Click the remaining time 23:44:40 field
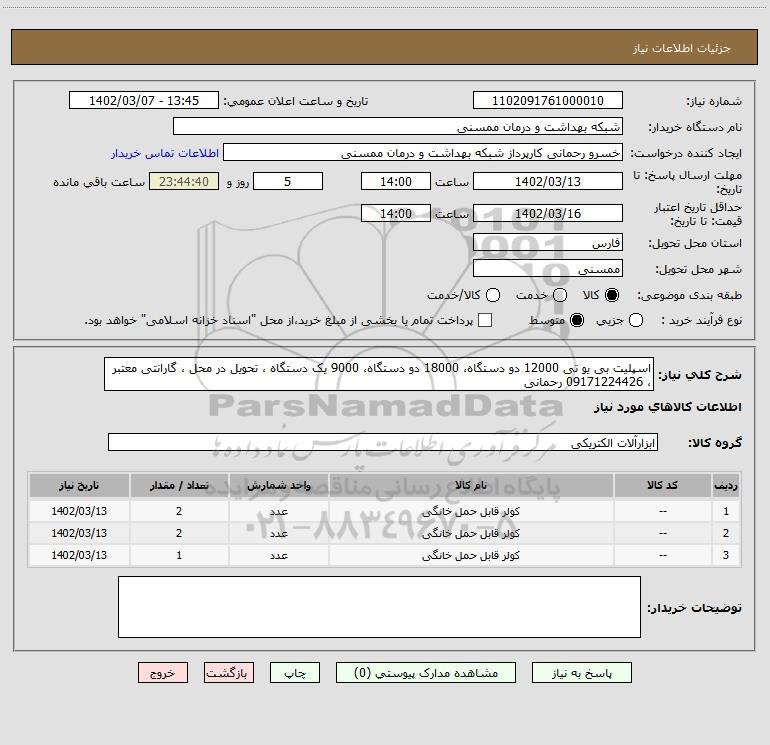This screenshot has height=745, width=770. 184,182
